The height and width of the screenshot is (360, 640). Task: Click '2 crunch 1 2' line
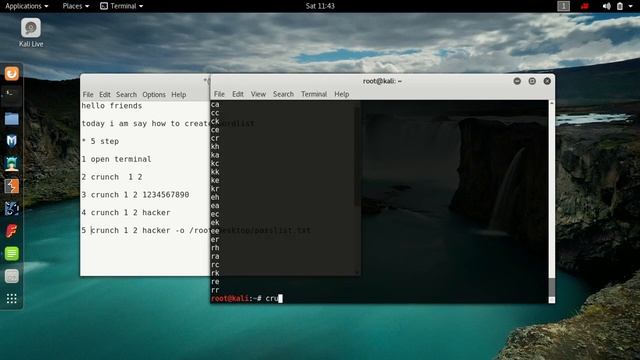point(112,177)
